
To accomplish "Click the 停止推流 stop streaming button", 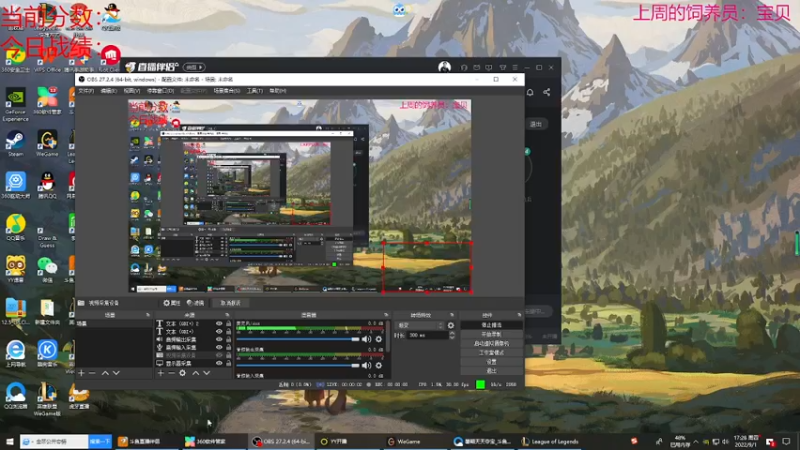I will [x=491, y=325].
